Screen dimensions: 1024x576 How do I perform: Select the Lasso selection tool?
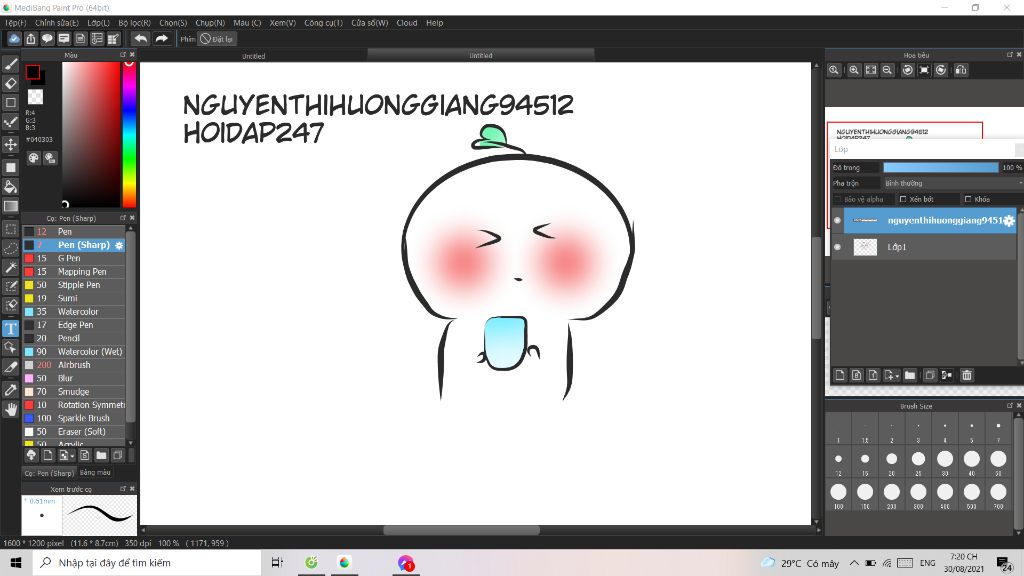(10, 248)
